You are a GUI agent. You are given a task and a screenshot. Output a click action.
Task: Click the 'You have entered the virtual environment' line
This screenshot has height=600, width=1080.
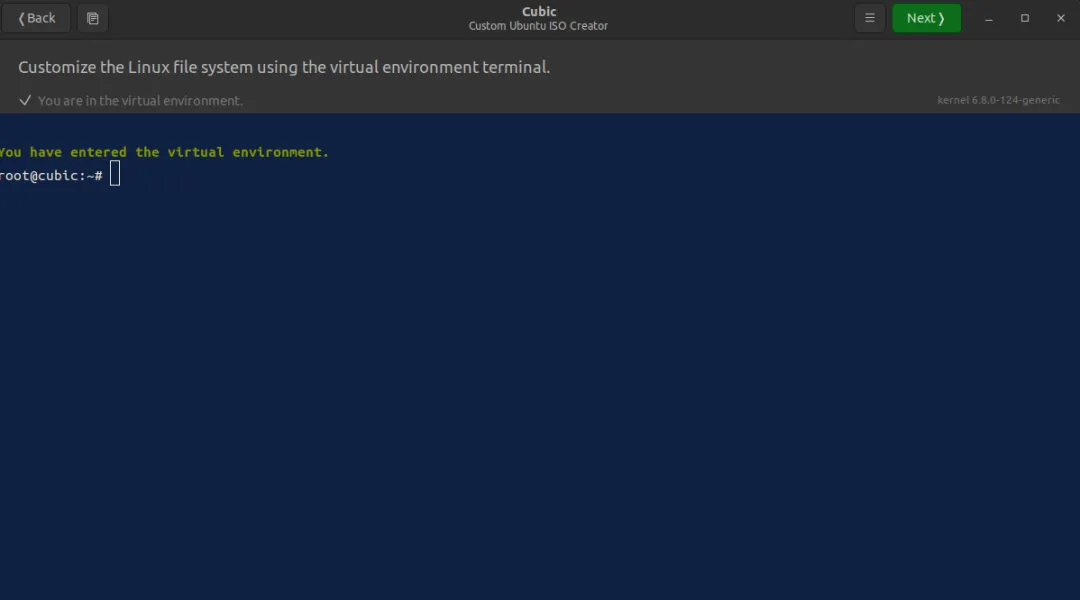[164, 152]
